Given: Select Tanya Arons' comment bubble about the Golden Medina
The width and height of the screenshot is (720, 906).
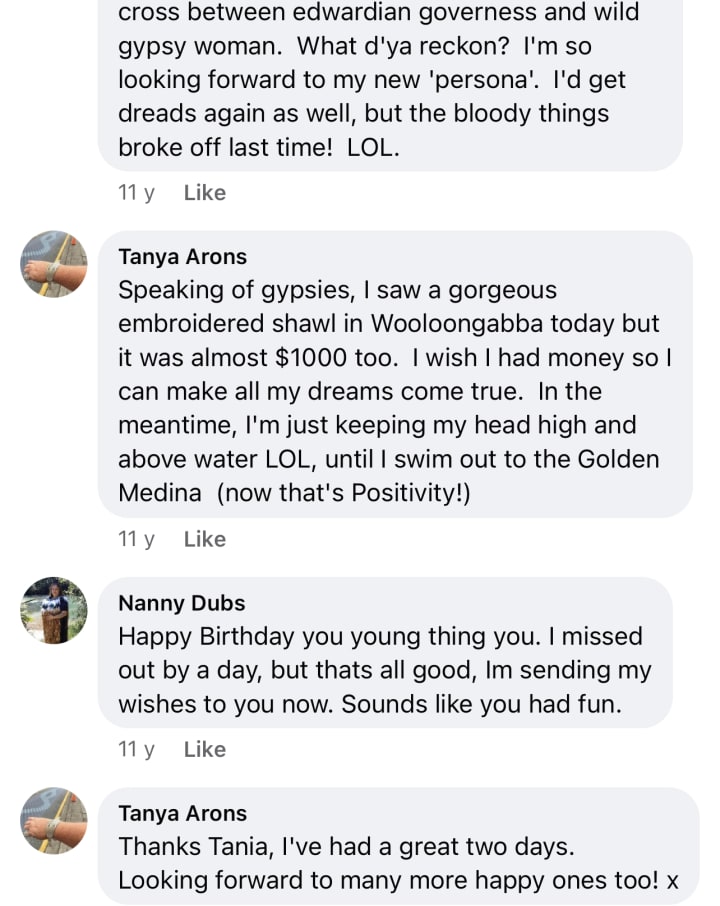Looking at the screenshot, I should tap(395, 375).
